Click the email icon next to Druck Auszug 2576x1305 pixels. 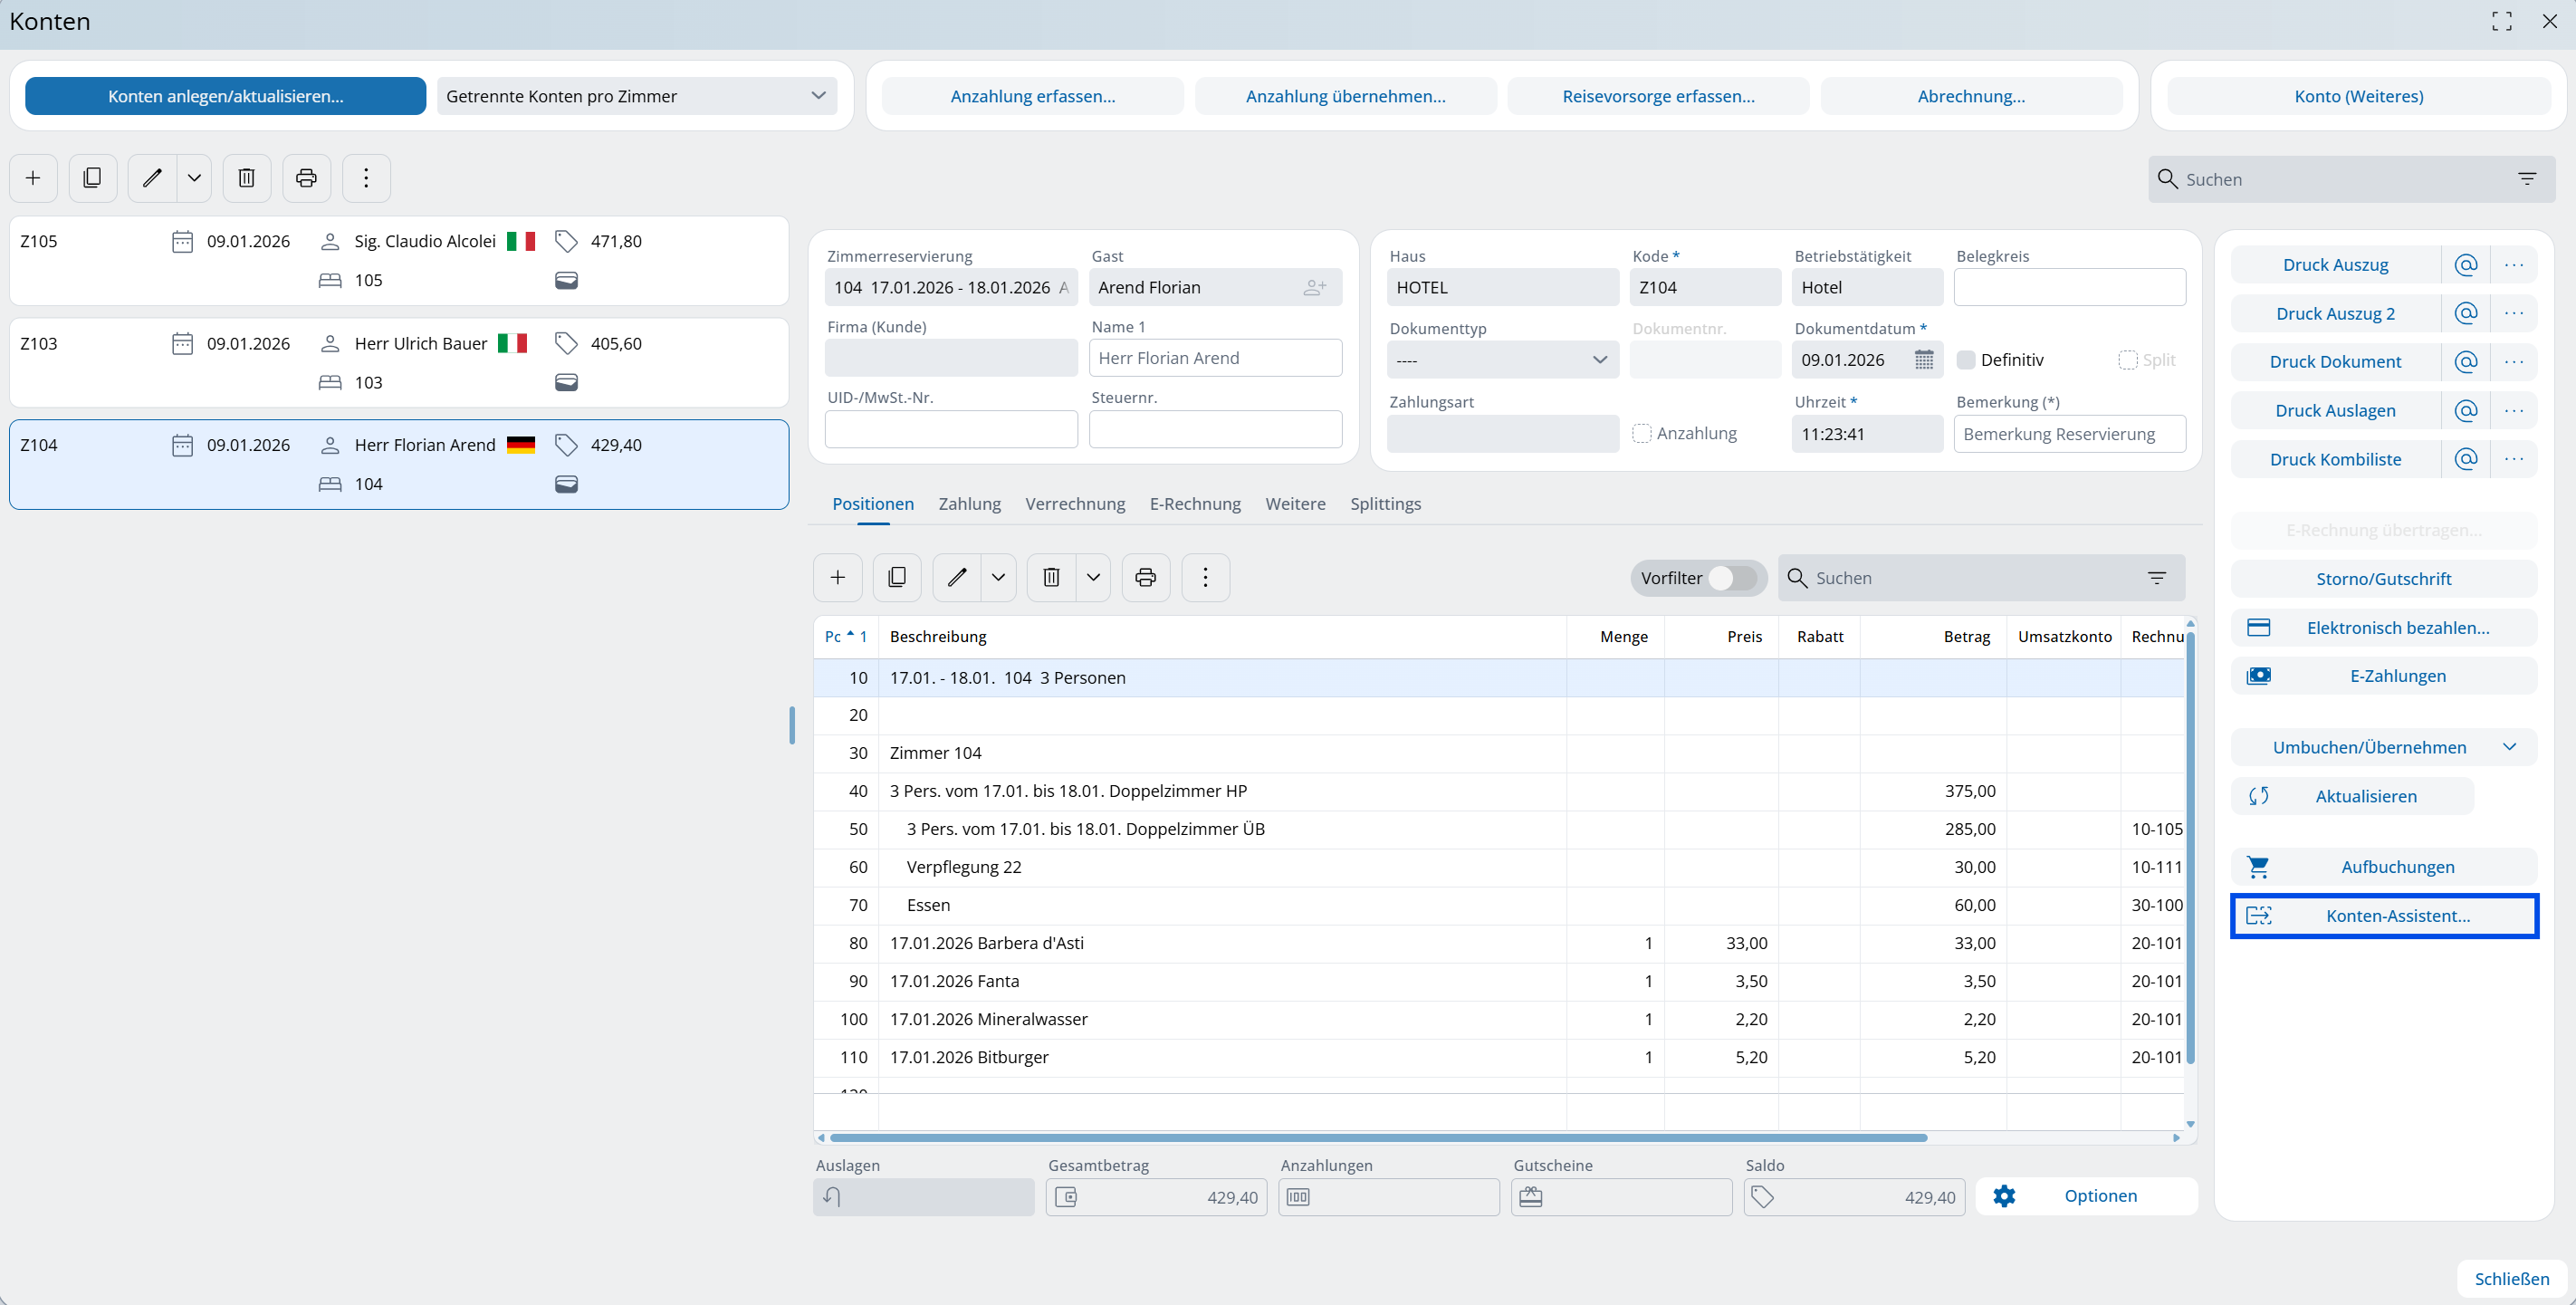[2465, 265]
